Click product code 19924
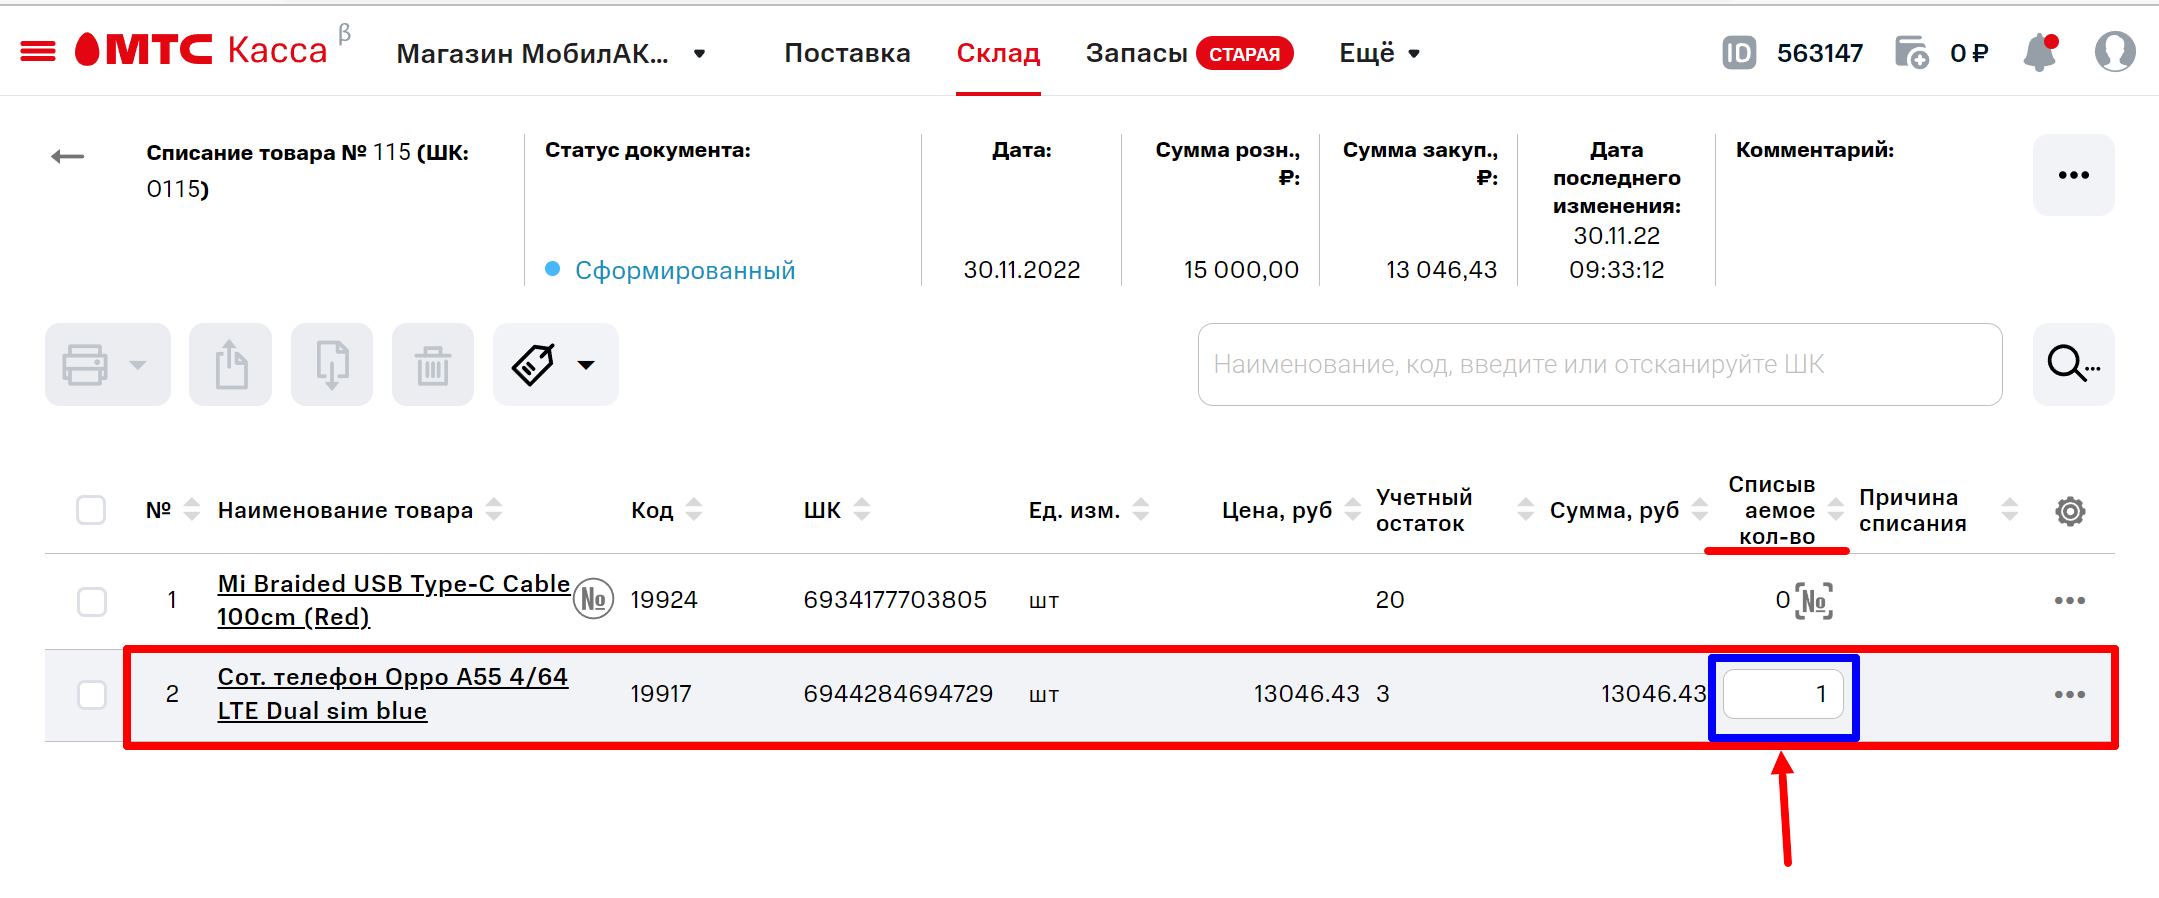2159x898 pixels. tap(664, 600)
